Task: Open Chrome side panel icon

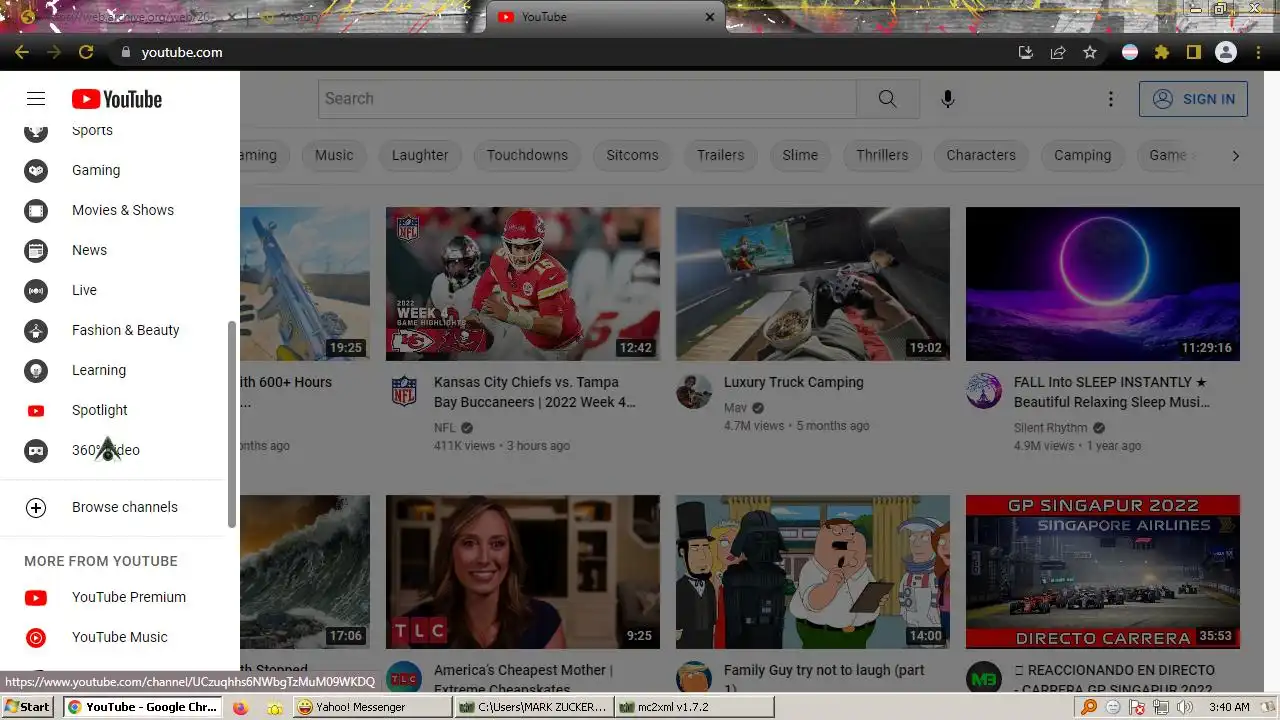Action: point(1194,52)
